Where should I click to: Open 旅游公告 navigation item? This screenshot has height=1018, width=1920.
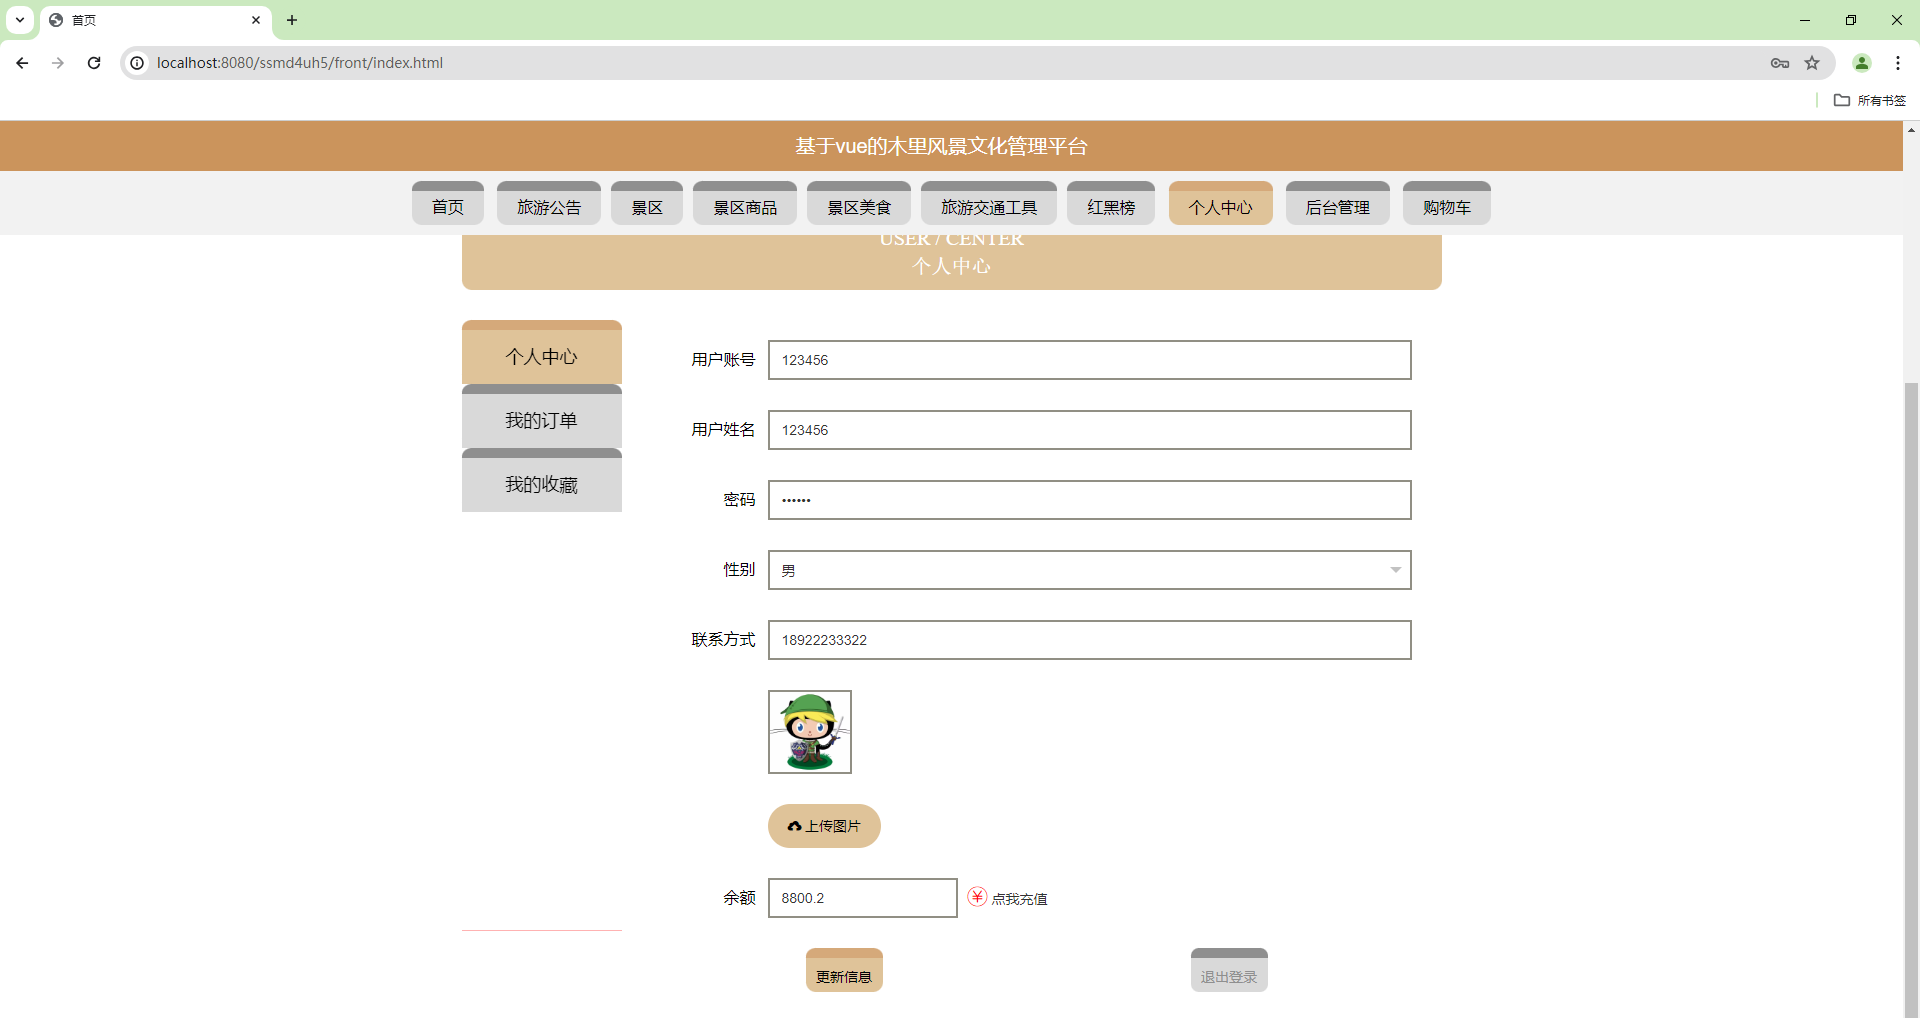coord(549,204)
